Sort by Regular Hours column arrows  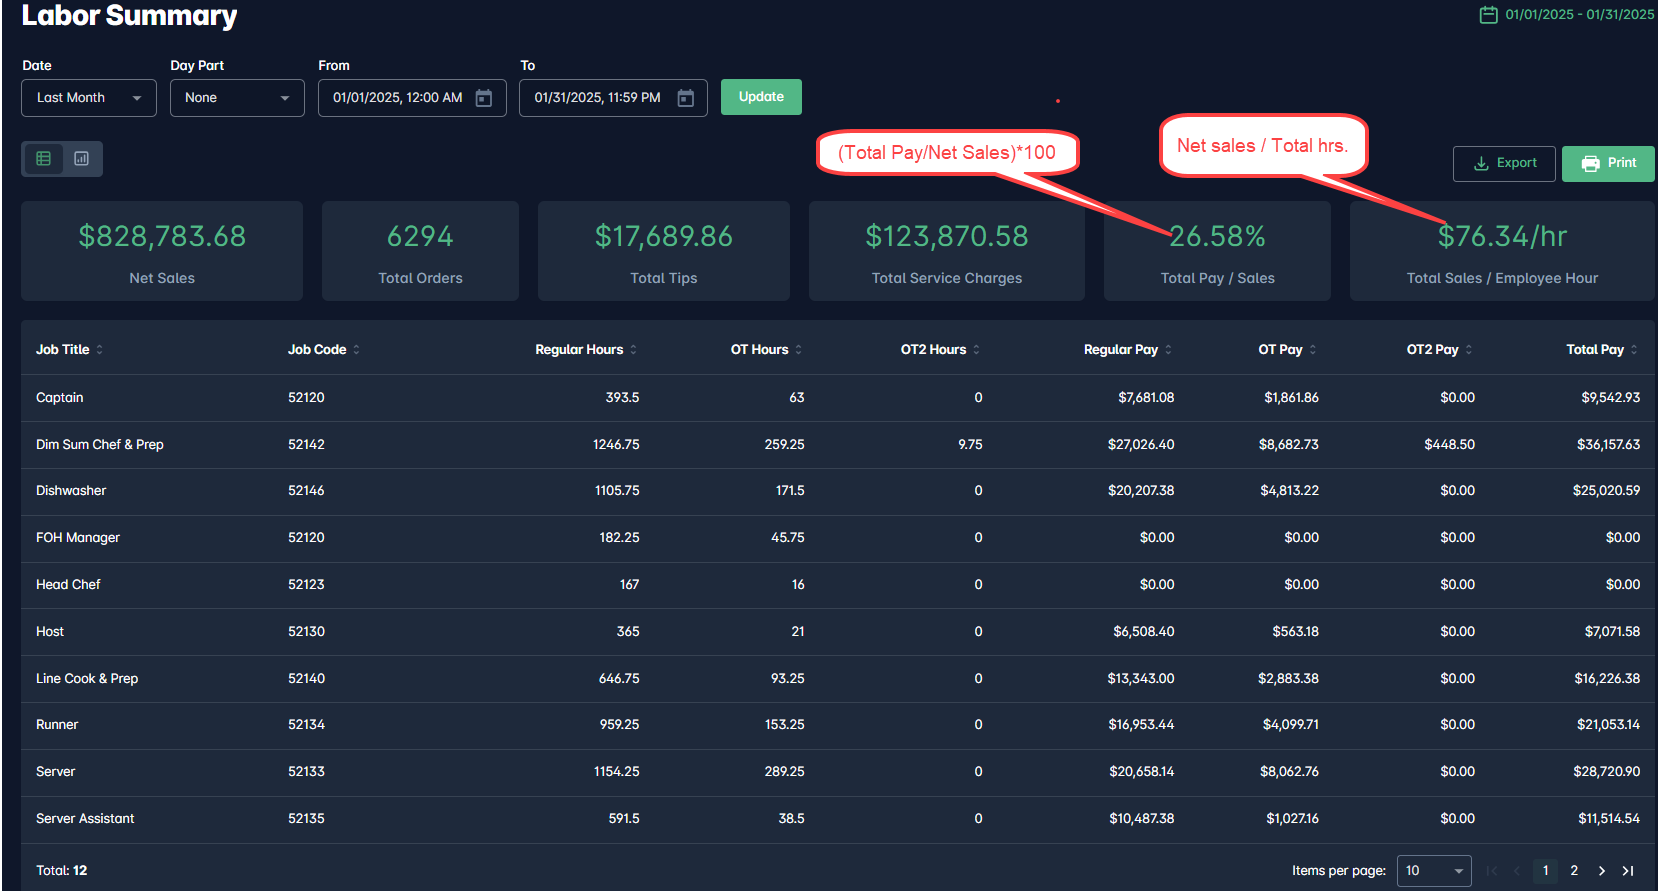coord(634,350)
